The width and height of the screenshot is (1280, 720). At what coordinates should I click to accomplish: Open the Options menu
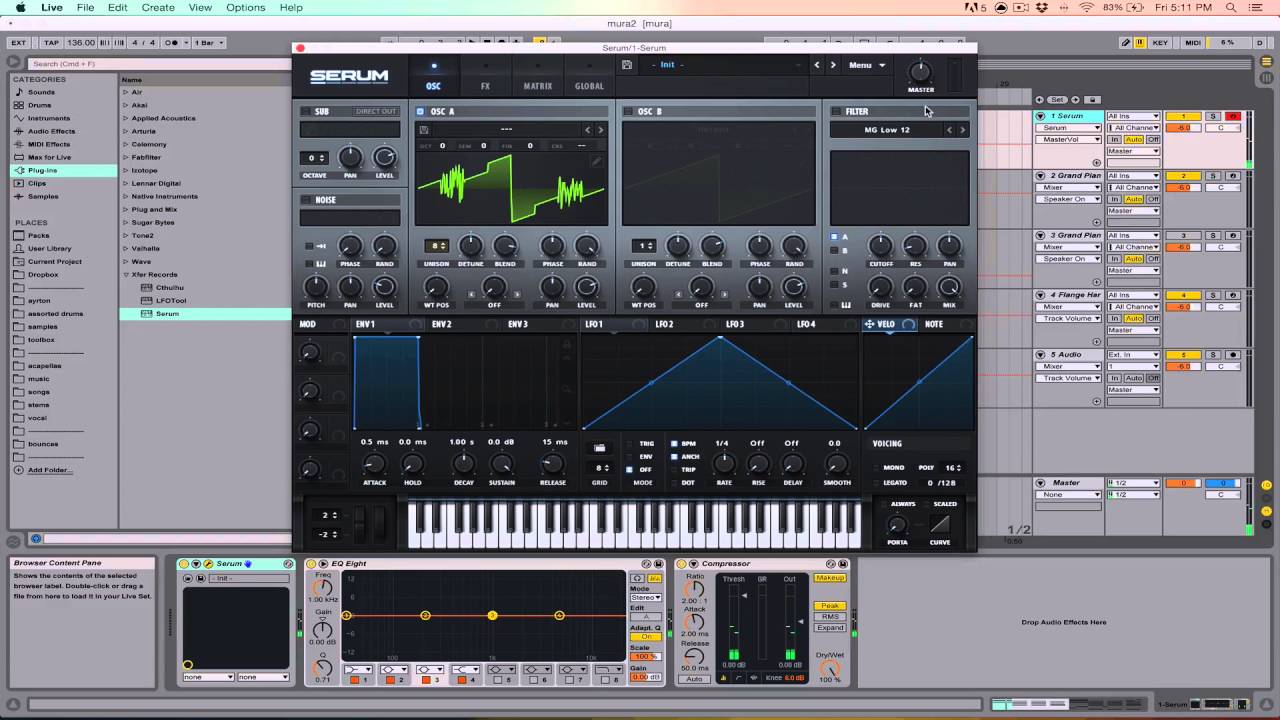(x=245, y=7)
